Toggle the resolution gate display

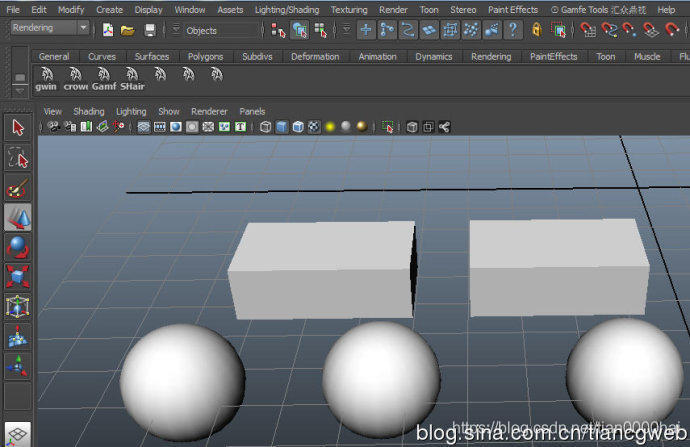[x=176, y=127]
